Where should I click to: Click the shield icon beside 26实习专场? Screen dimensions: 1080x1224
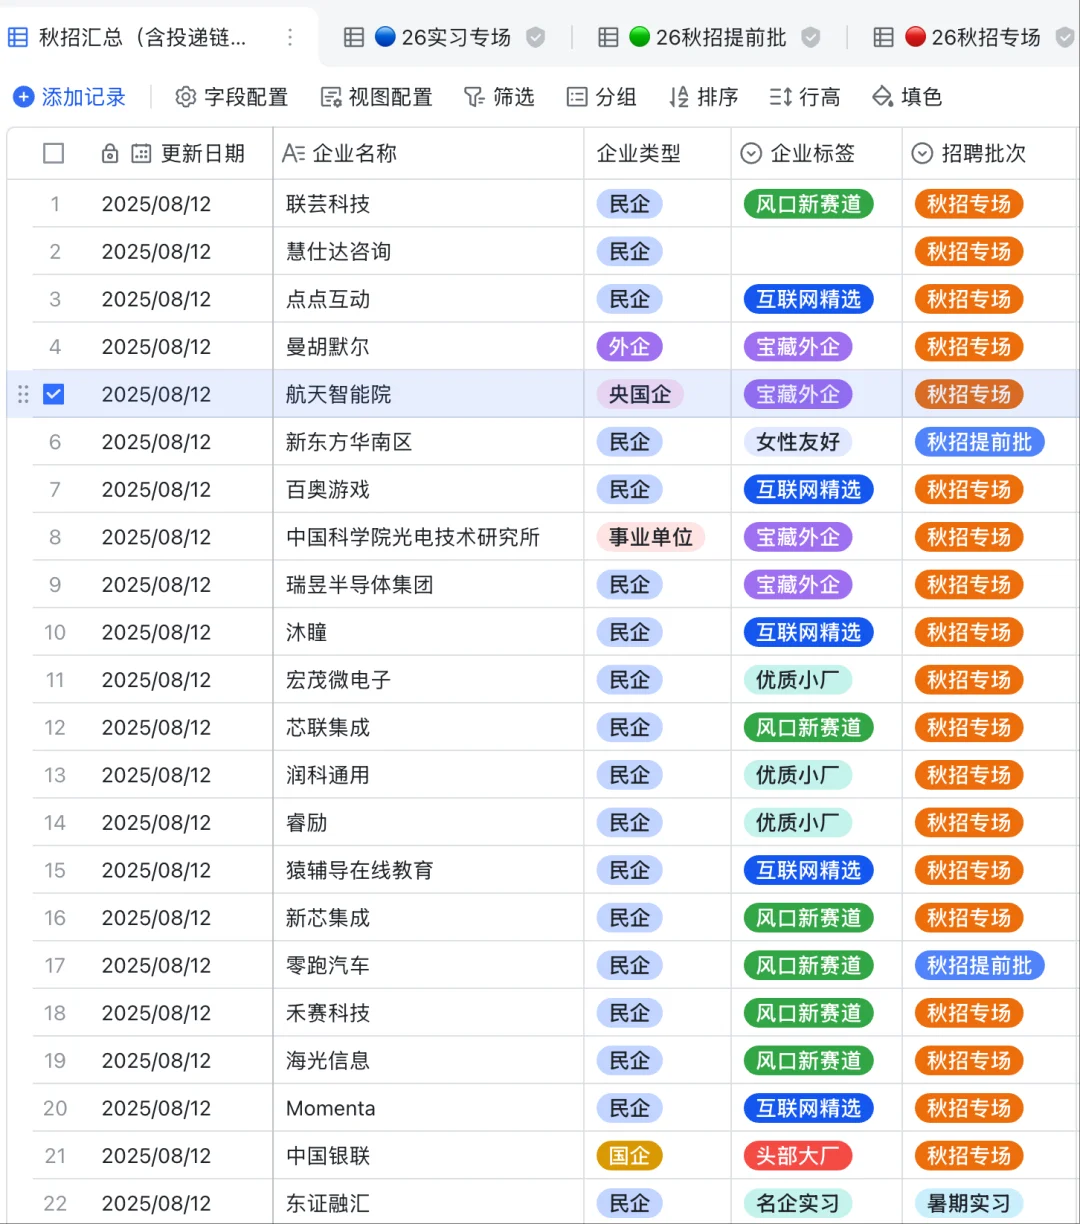(x=536, y=38)
